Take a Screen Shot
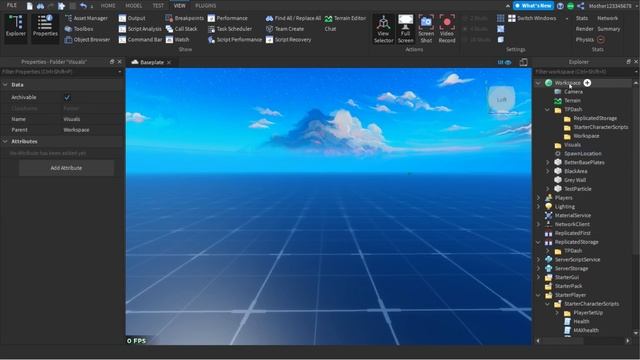 (426, 29)
